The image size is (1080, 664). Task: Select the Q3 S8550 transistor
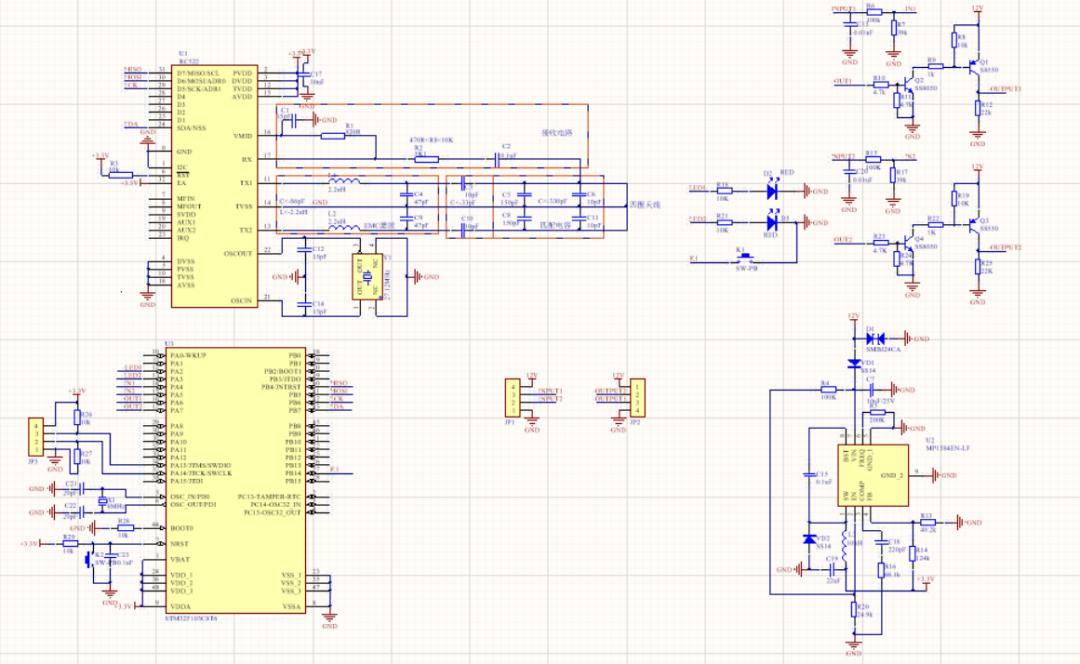pos(972,225)
